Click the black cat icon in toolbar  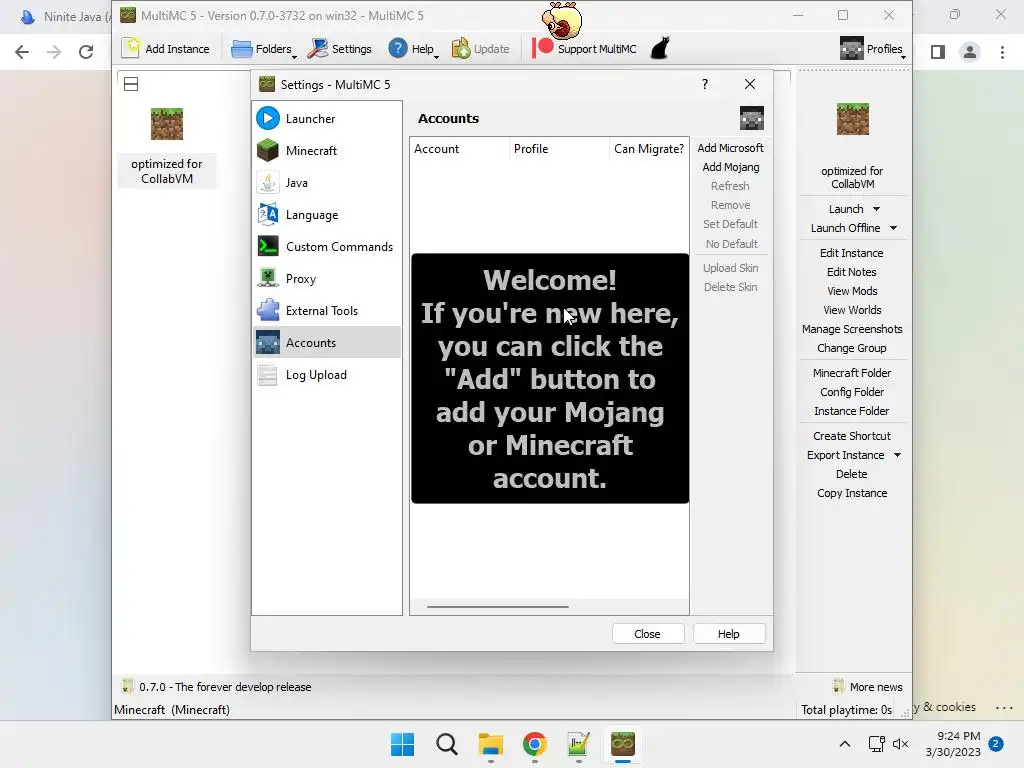click(660, 49)
